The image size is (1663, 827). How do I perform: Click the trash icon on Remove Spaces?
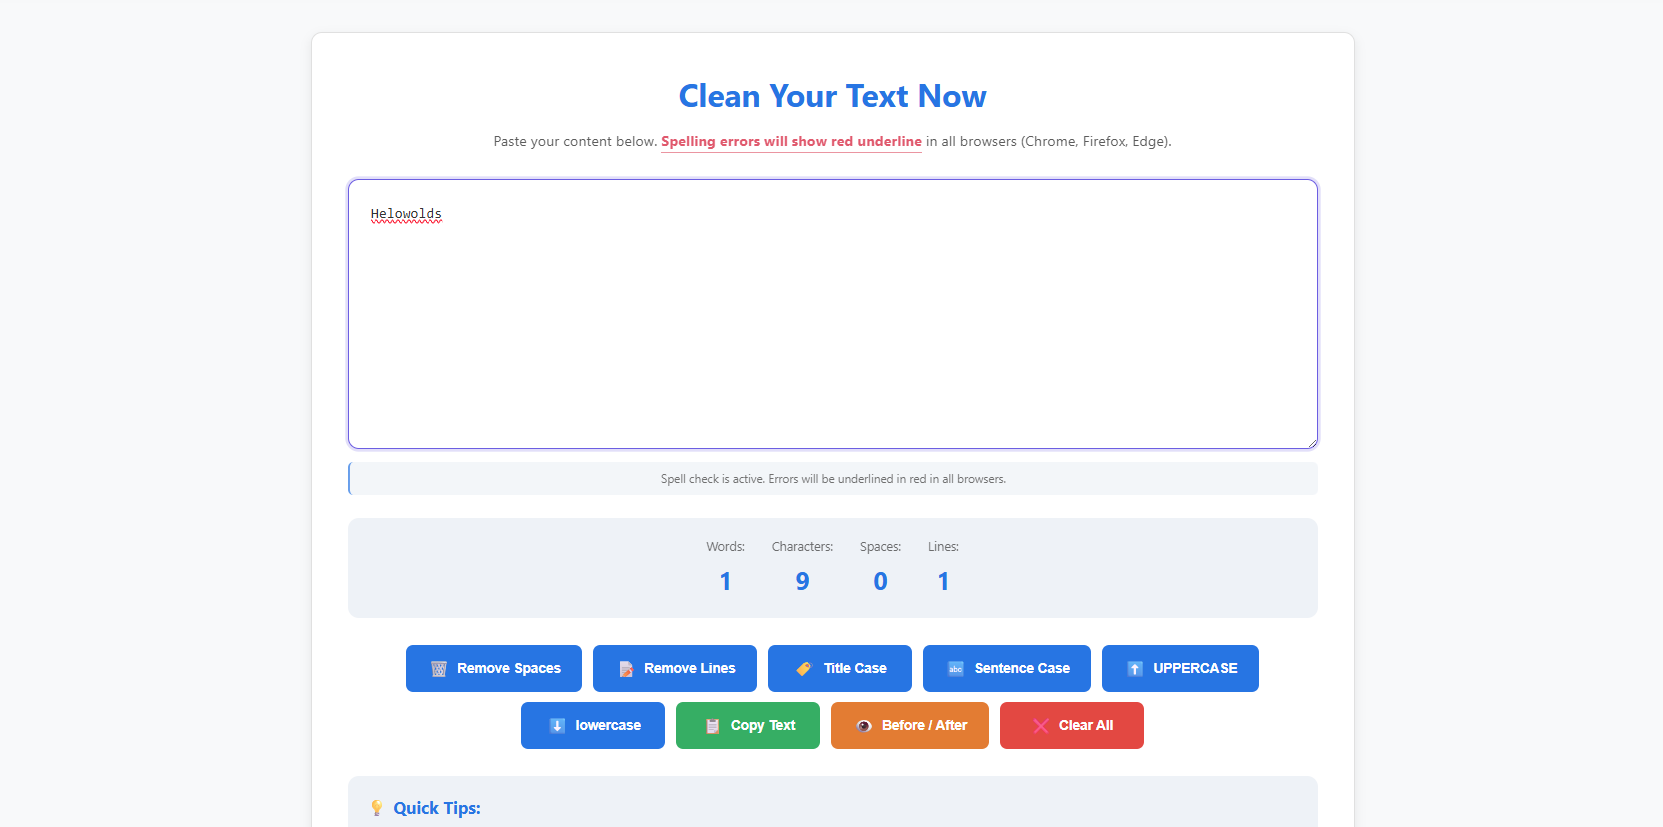click(438, 669)
